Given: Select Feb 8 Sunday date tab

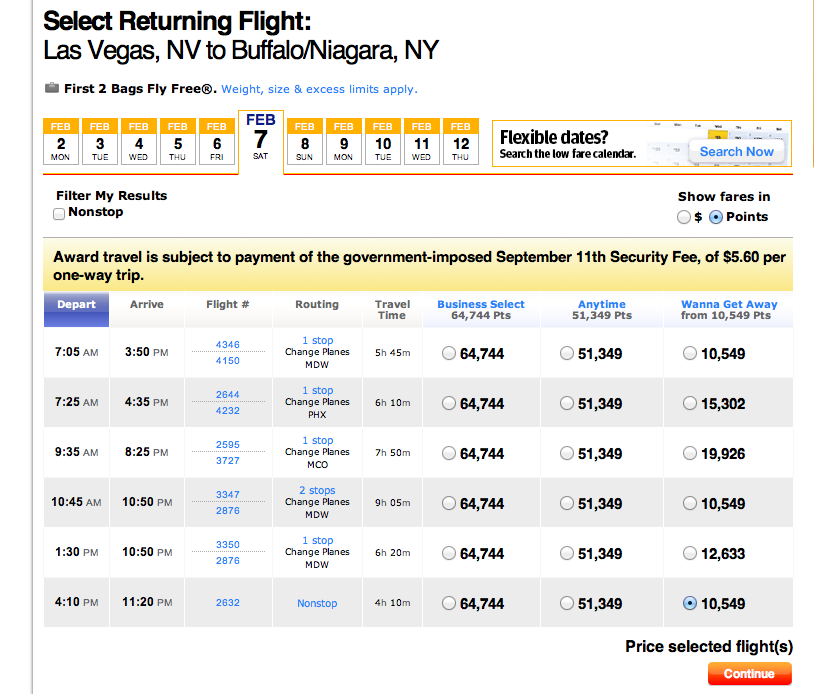Looking at the screenshot, I should (305, 141).
